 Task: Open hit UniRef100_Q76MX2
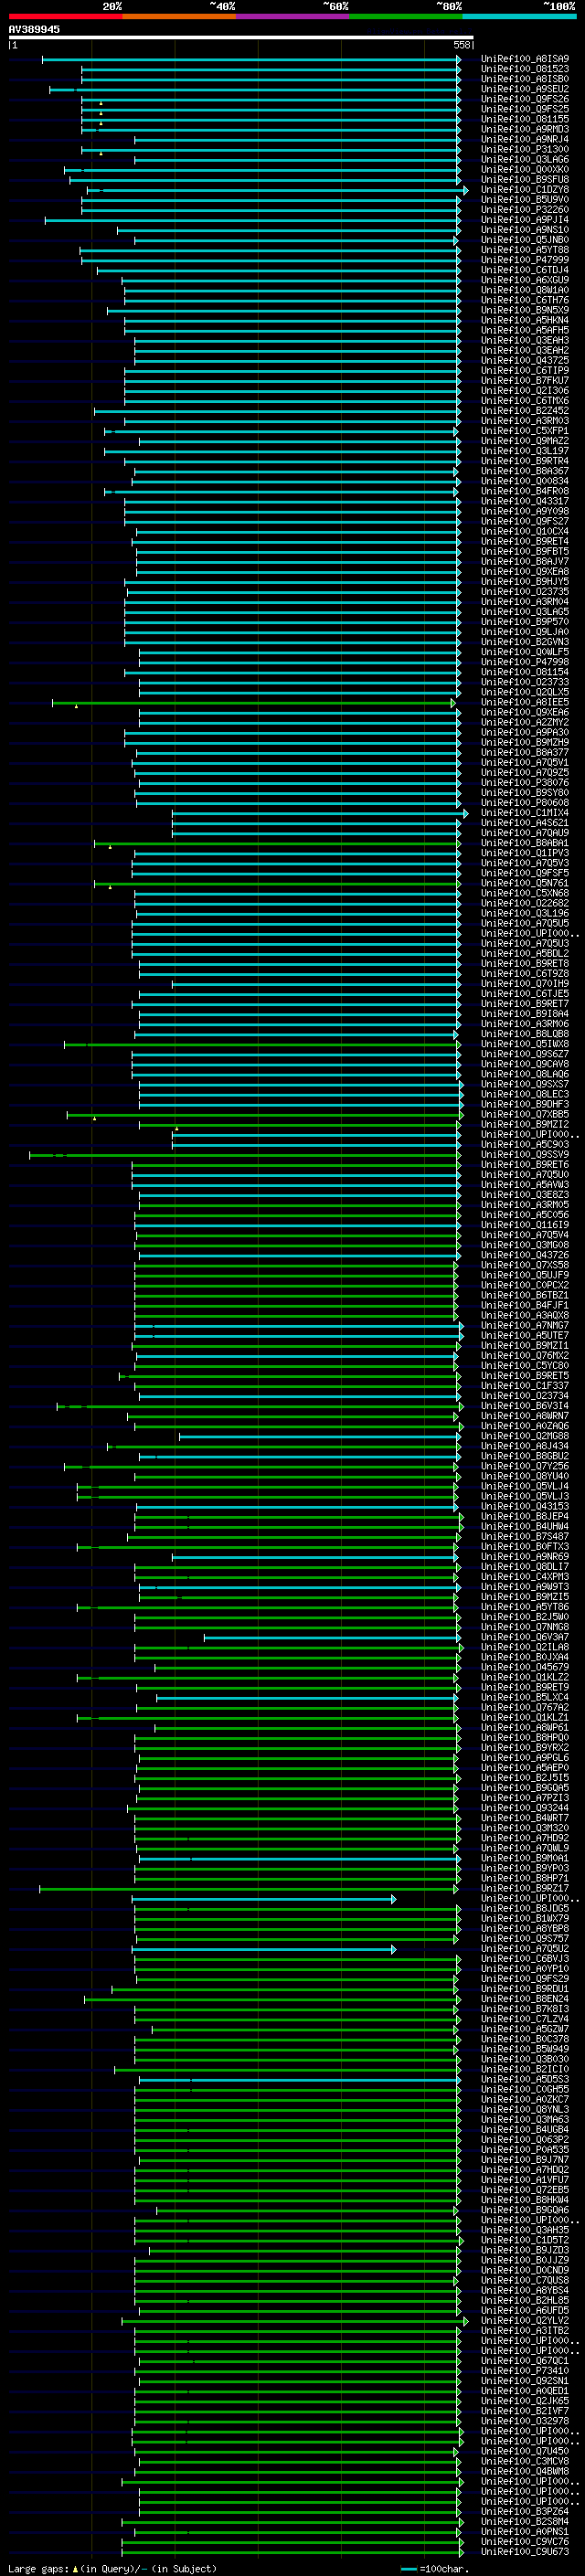[x=525, y=1356]
